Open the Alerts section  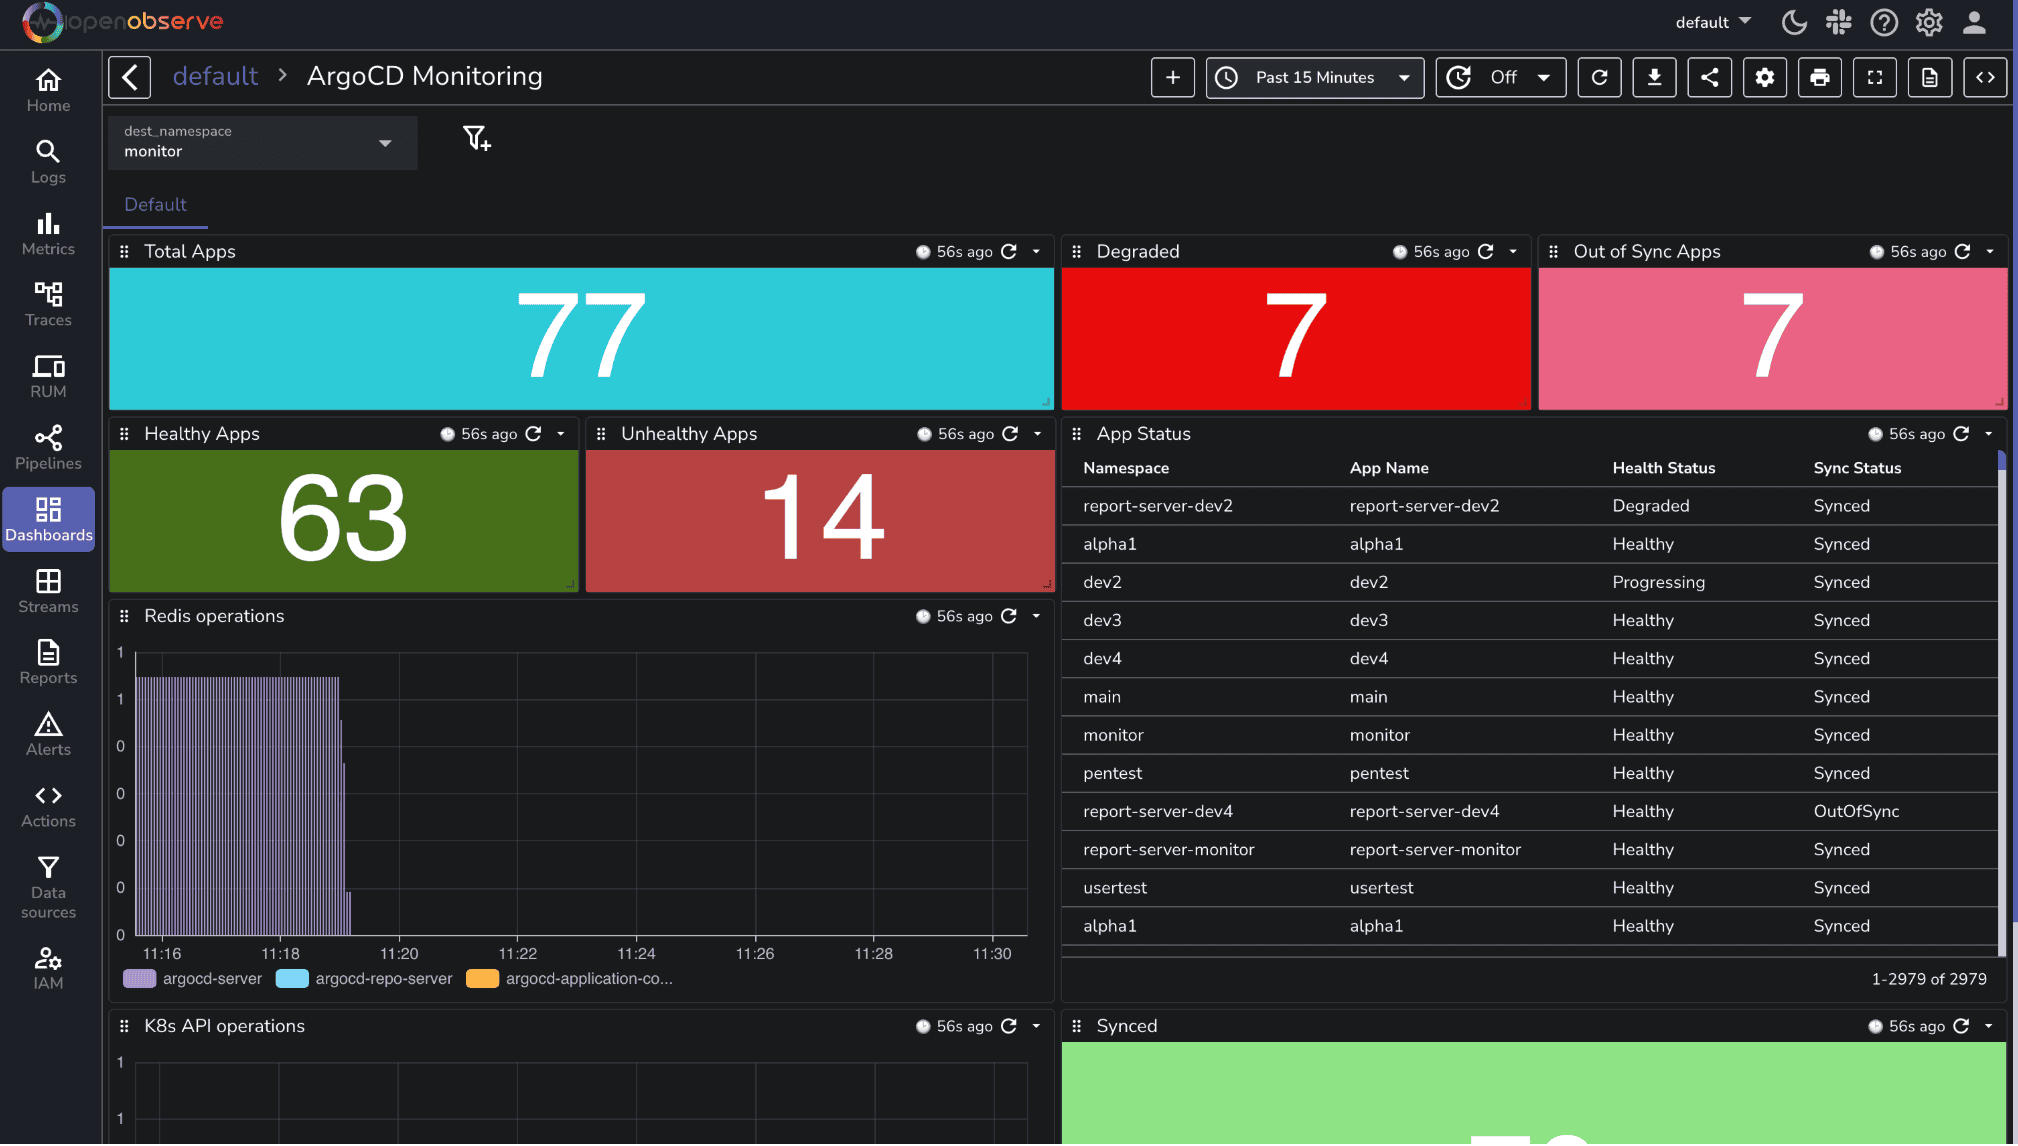pyautogui.click(x=48, y=733)
